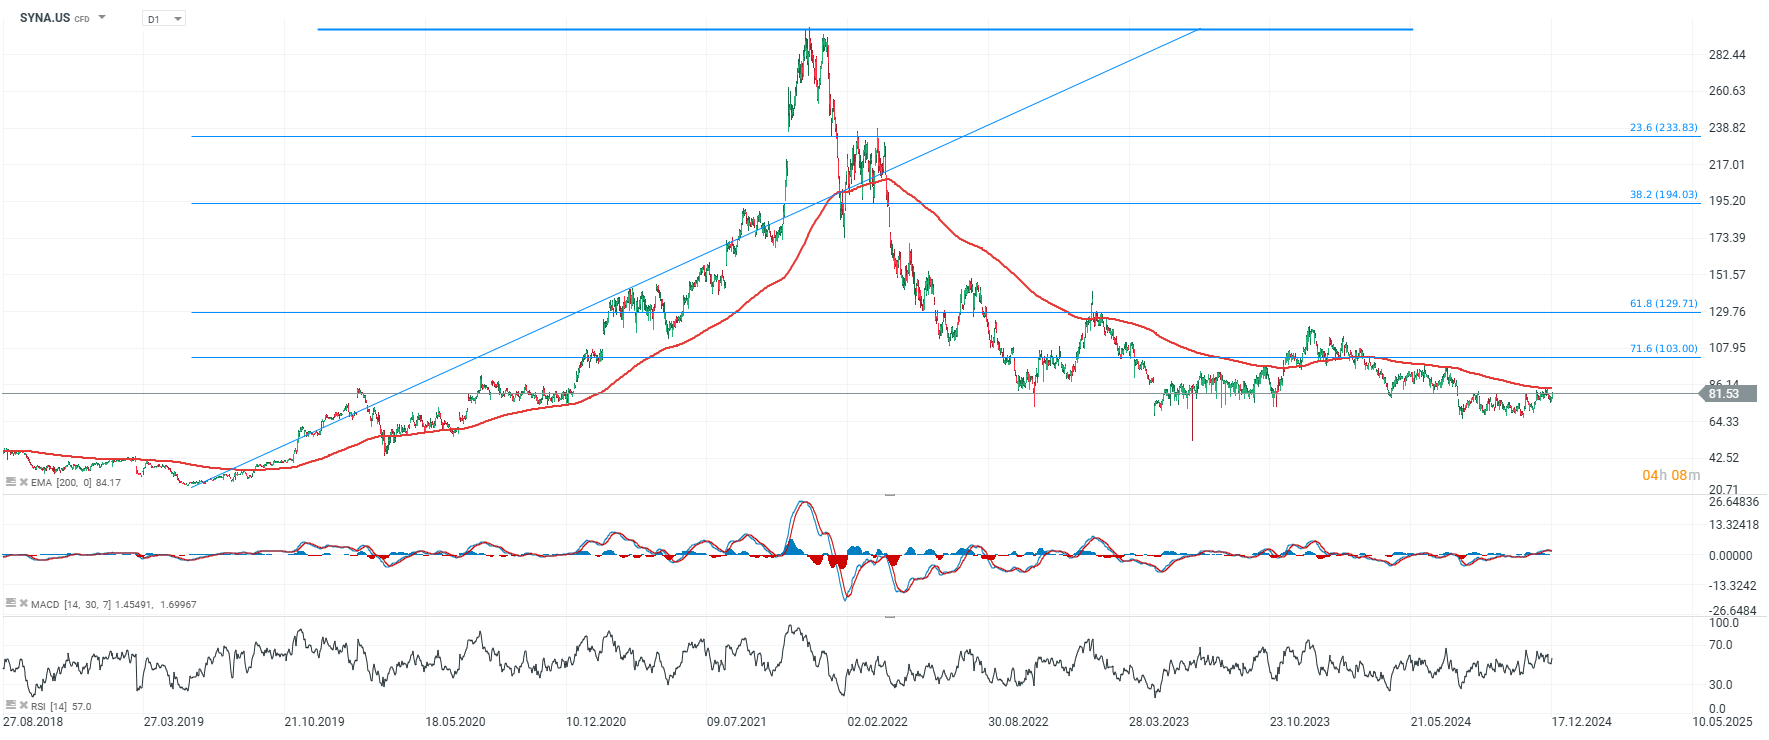The image size is (1769, 740).
Task: Expand the D1 timeframe selector
Action: click(x=177, y=19)
